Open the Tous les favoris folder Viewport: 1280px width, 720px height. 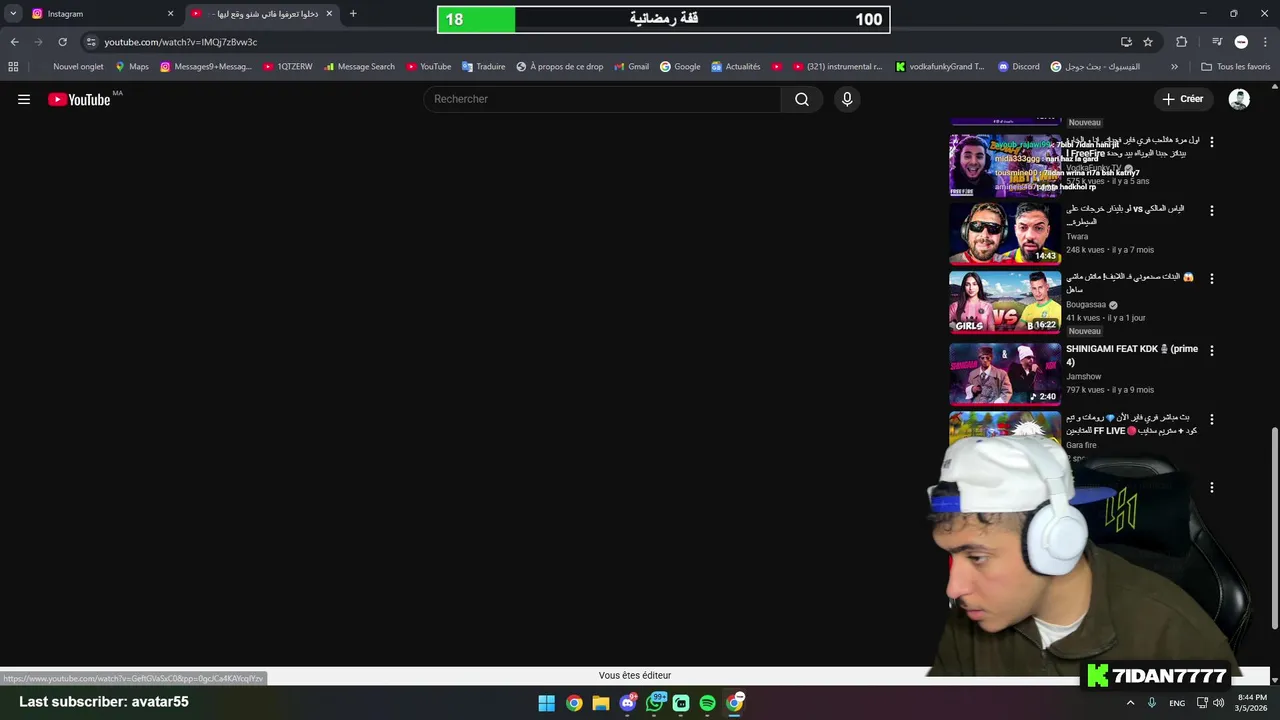coord(1235,67)
